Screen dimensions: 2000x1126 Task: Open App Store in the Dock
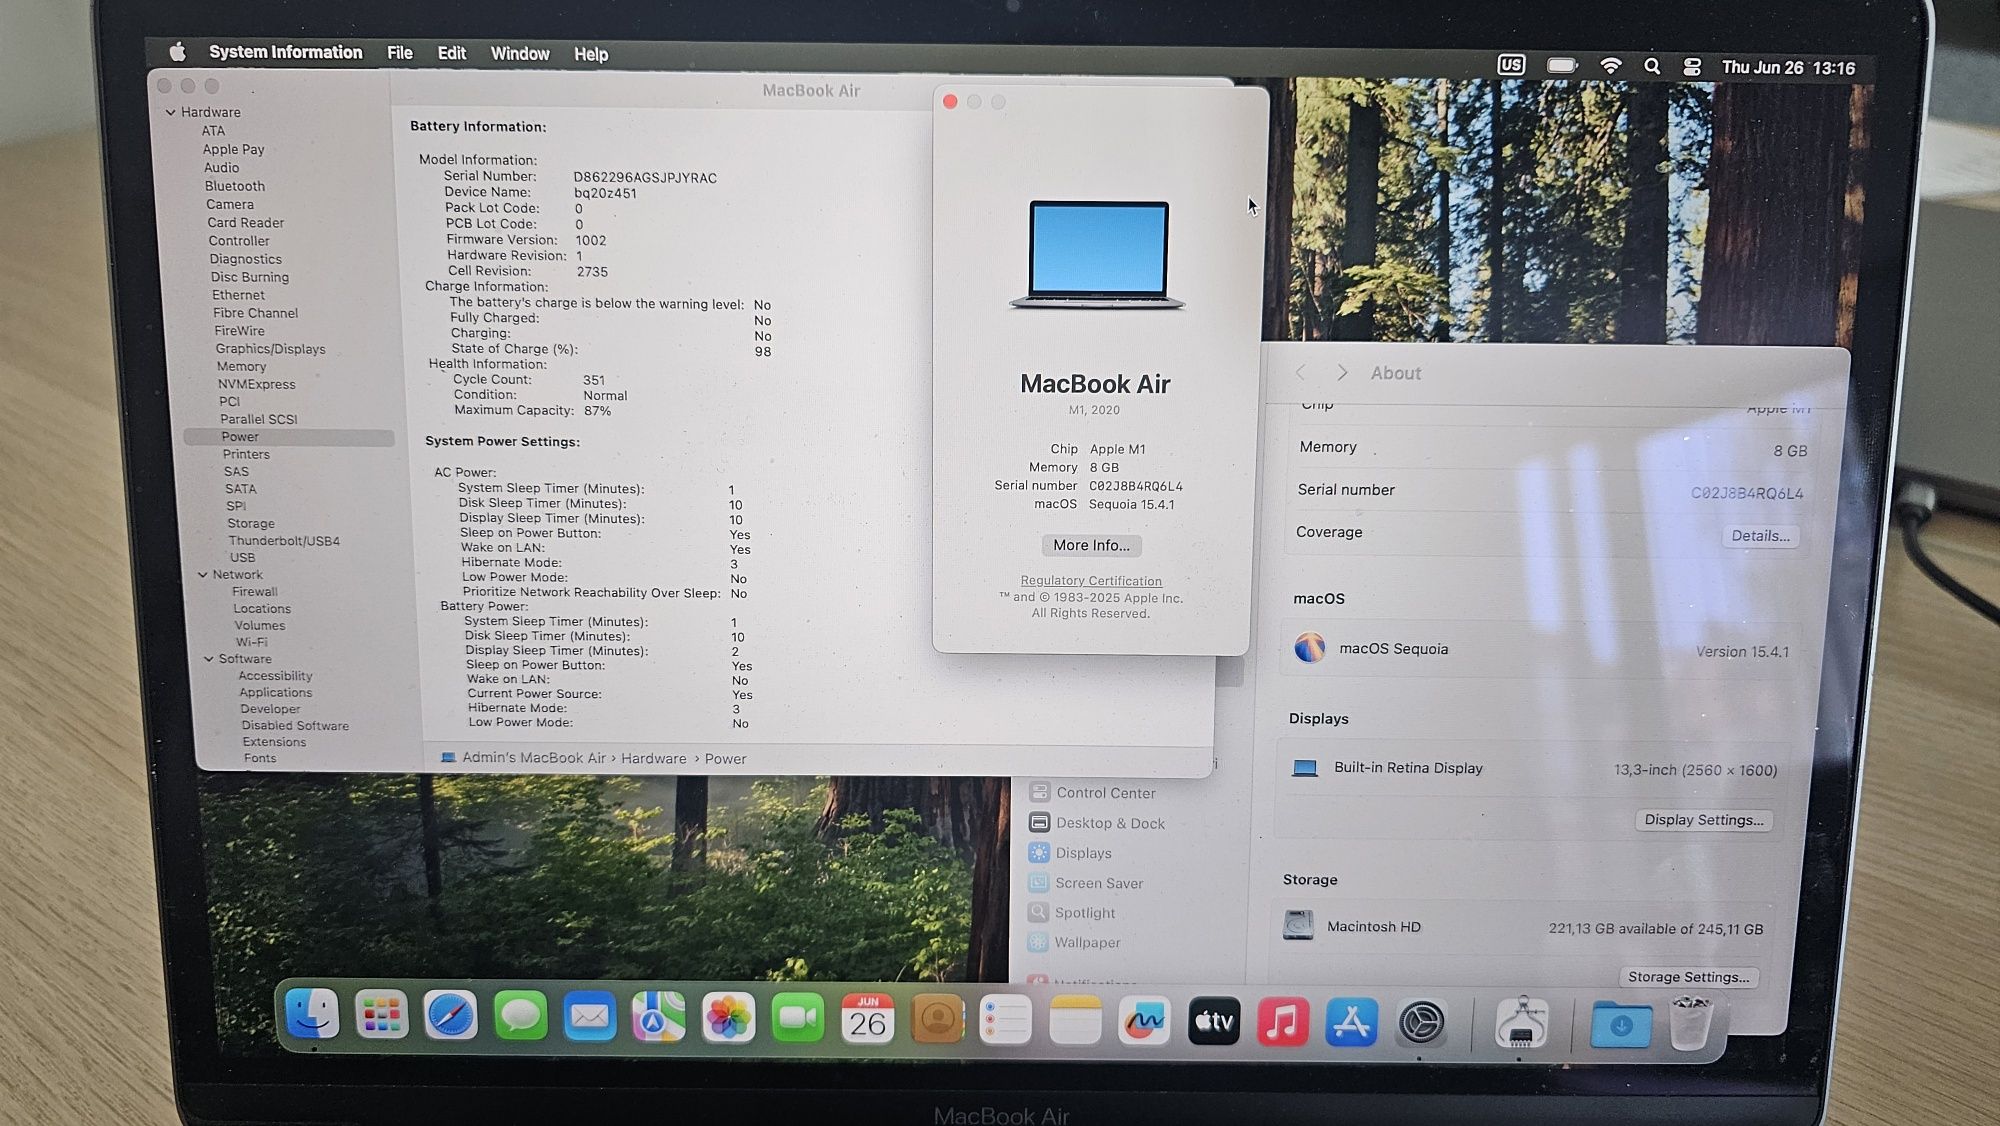point(1352,1023)
